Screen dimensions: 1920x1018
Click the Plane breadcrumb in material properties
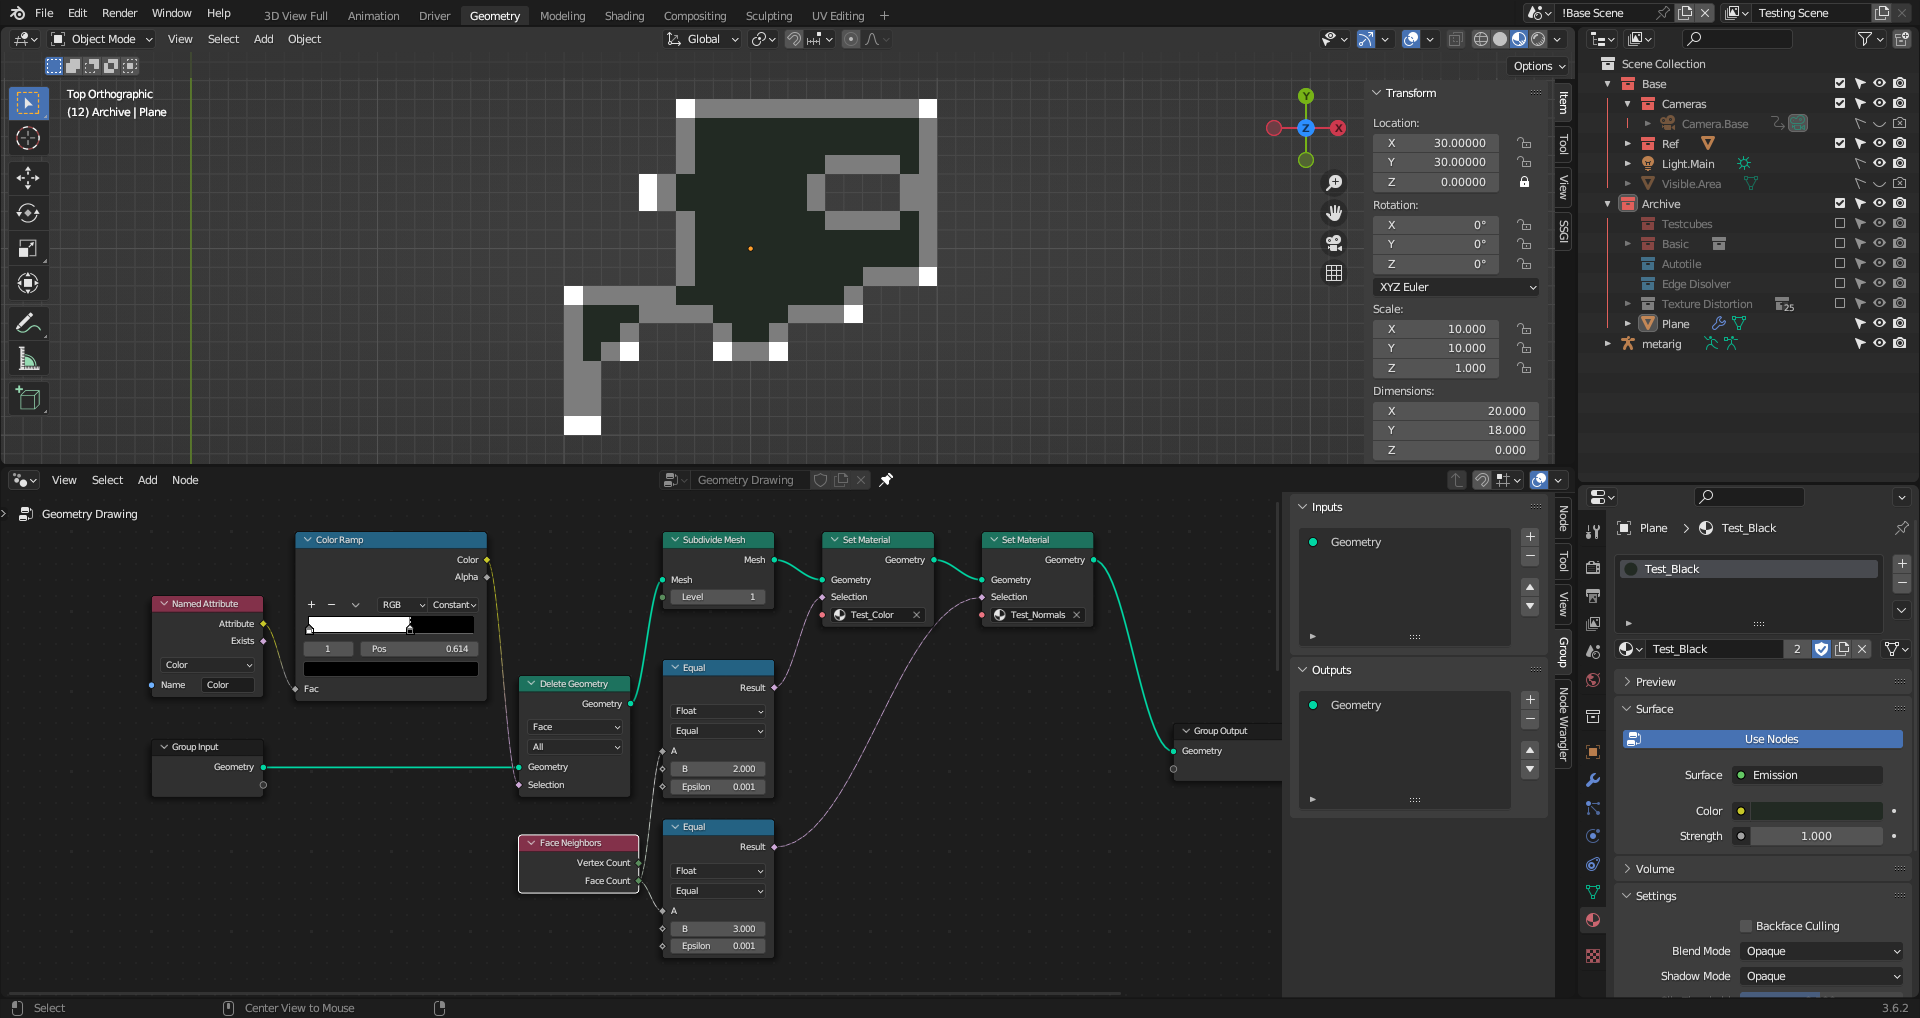1653,528
